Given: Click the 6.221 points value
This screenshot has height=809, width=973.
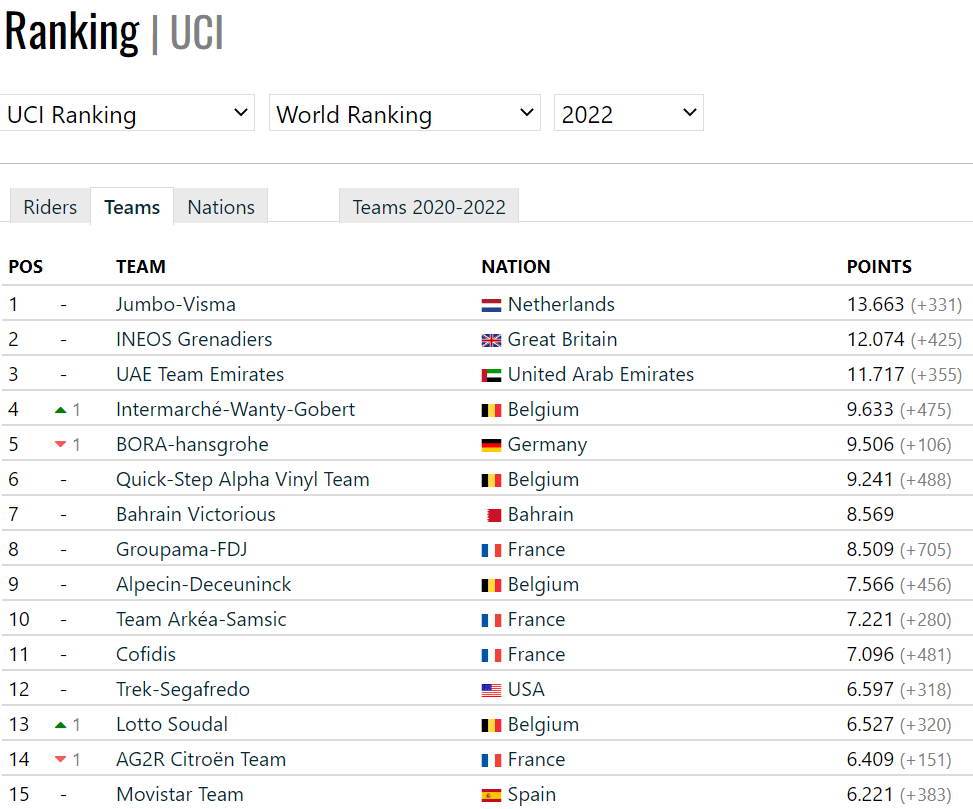Looking at the screenshot, I should tap(870, 794).
